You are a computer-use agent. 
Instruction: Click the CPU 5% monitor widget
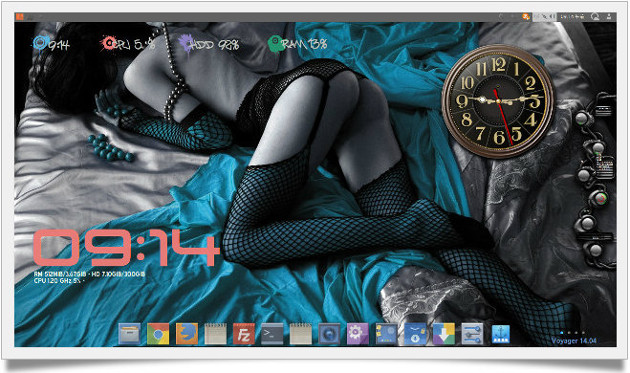click(x=128, y=43)
